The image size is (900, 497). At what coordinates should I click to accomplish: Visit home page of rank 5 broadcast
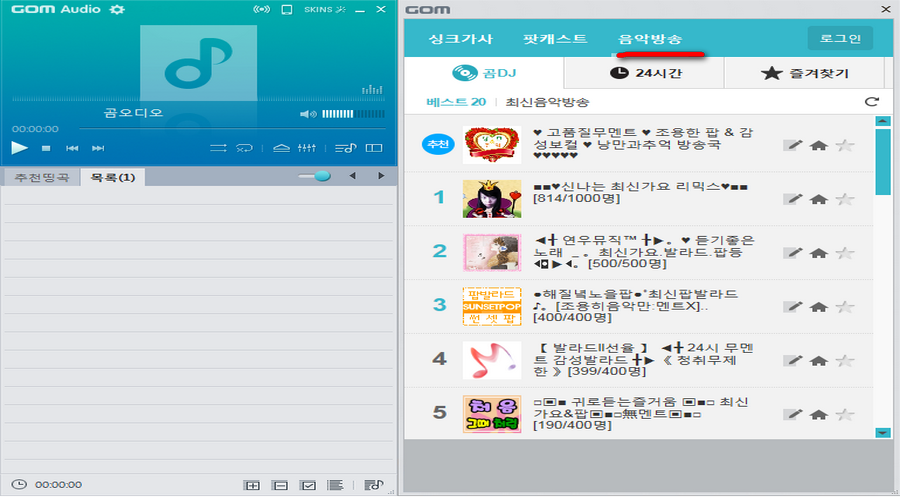coord(818,414)
